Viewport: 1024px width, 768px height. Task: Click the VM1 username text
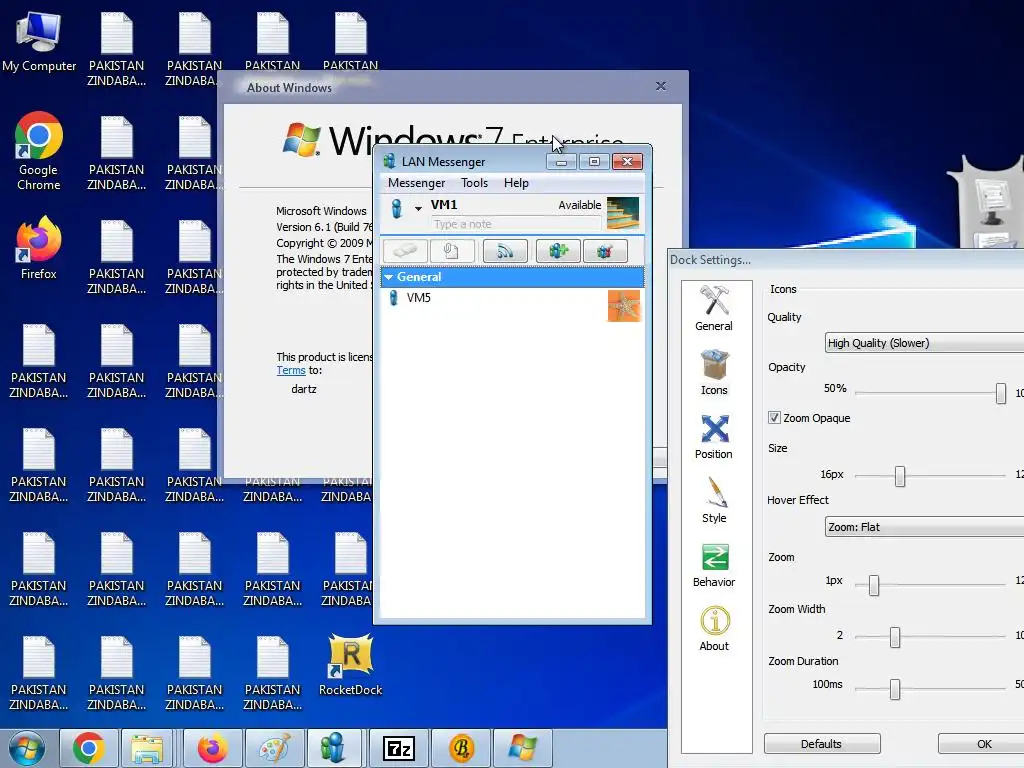pyautogui.click(x=444, y=204)
